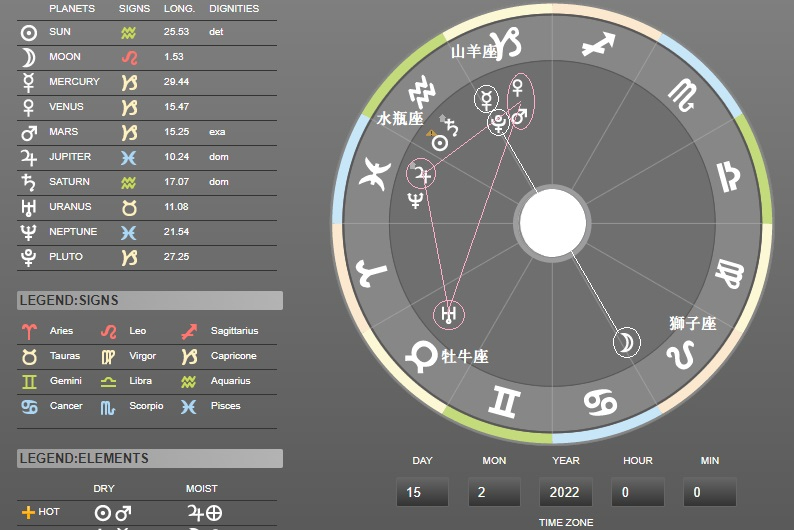Select the HOUR input field
The height and width of the screenshot is (530, 794).
point(637,492)
